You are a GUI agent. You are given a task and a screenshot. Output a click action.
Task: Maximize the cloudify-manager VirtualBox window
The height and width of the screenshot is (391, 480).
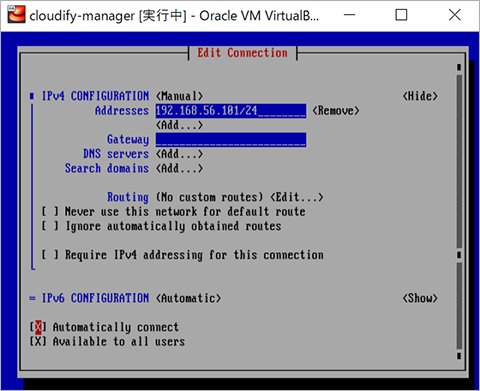point(401,15)
